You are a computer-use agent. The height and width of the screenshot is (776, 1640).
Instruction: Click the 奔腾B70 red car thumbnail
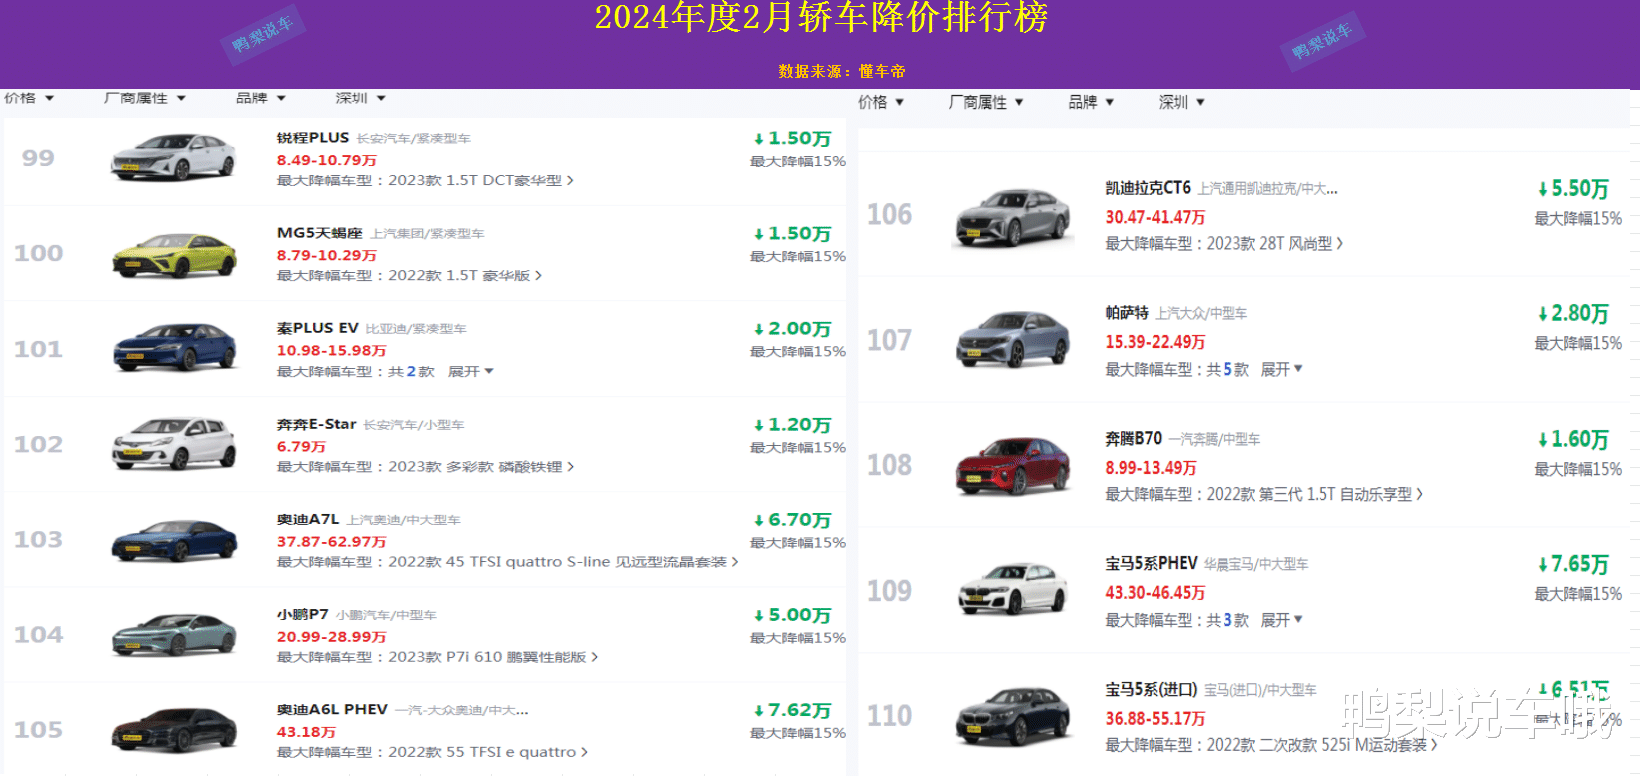(1014, 466)
